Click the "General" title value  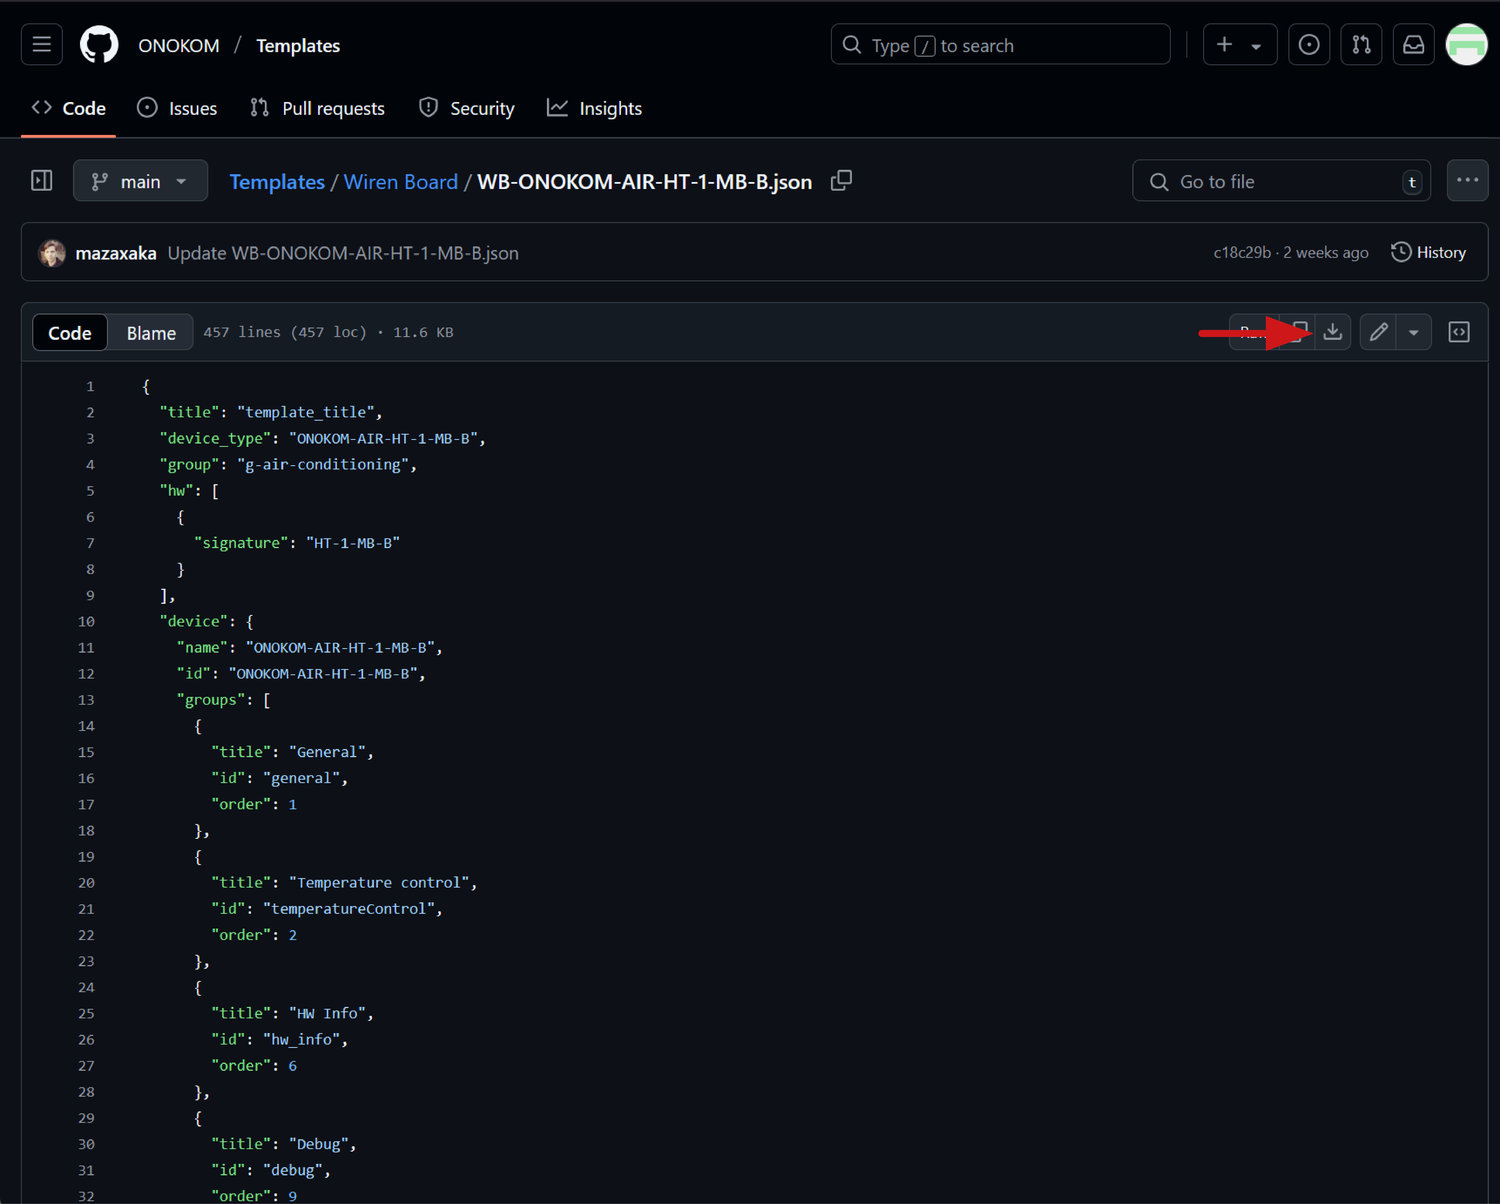[327, 752]
